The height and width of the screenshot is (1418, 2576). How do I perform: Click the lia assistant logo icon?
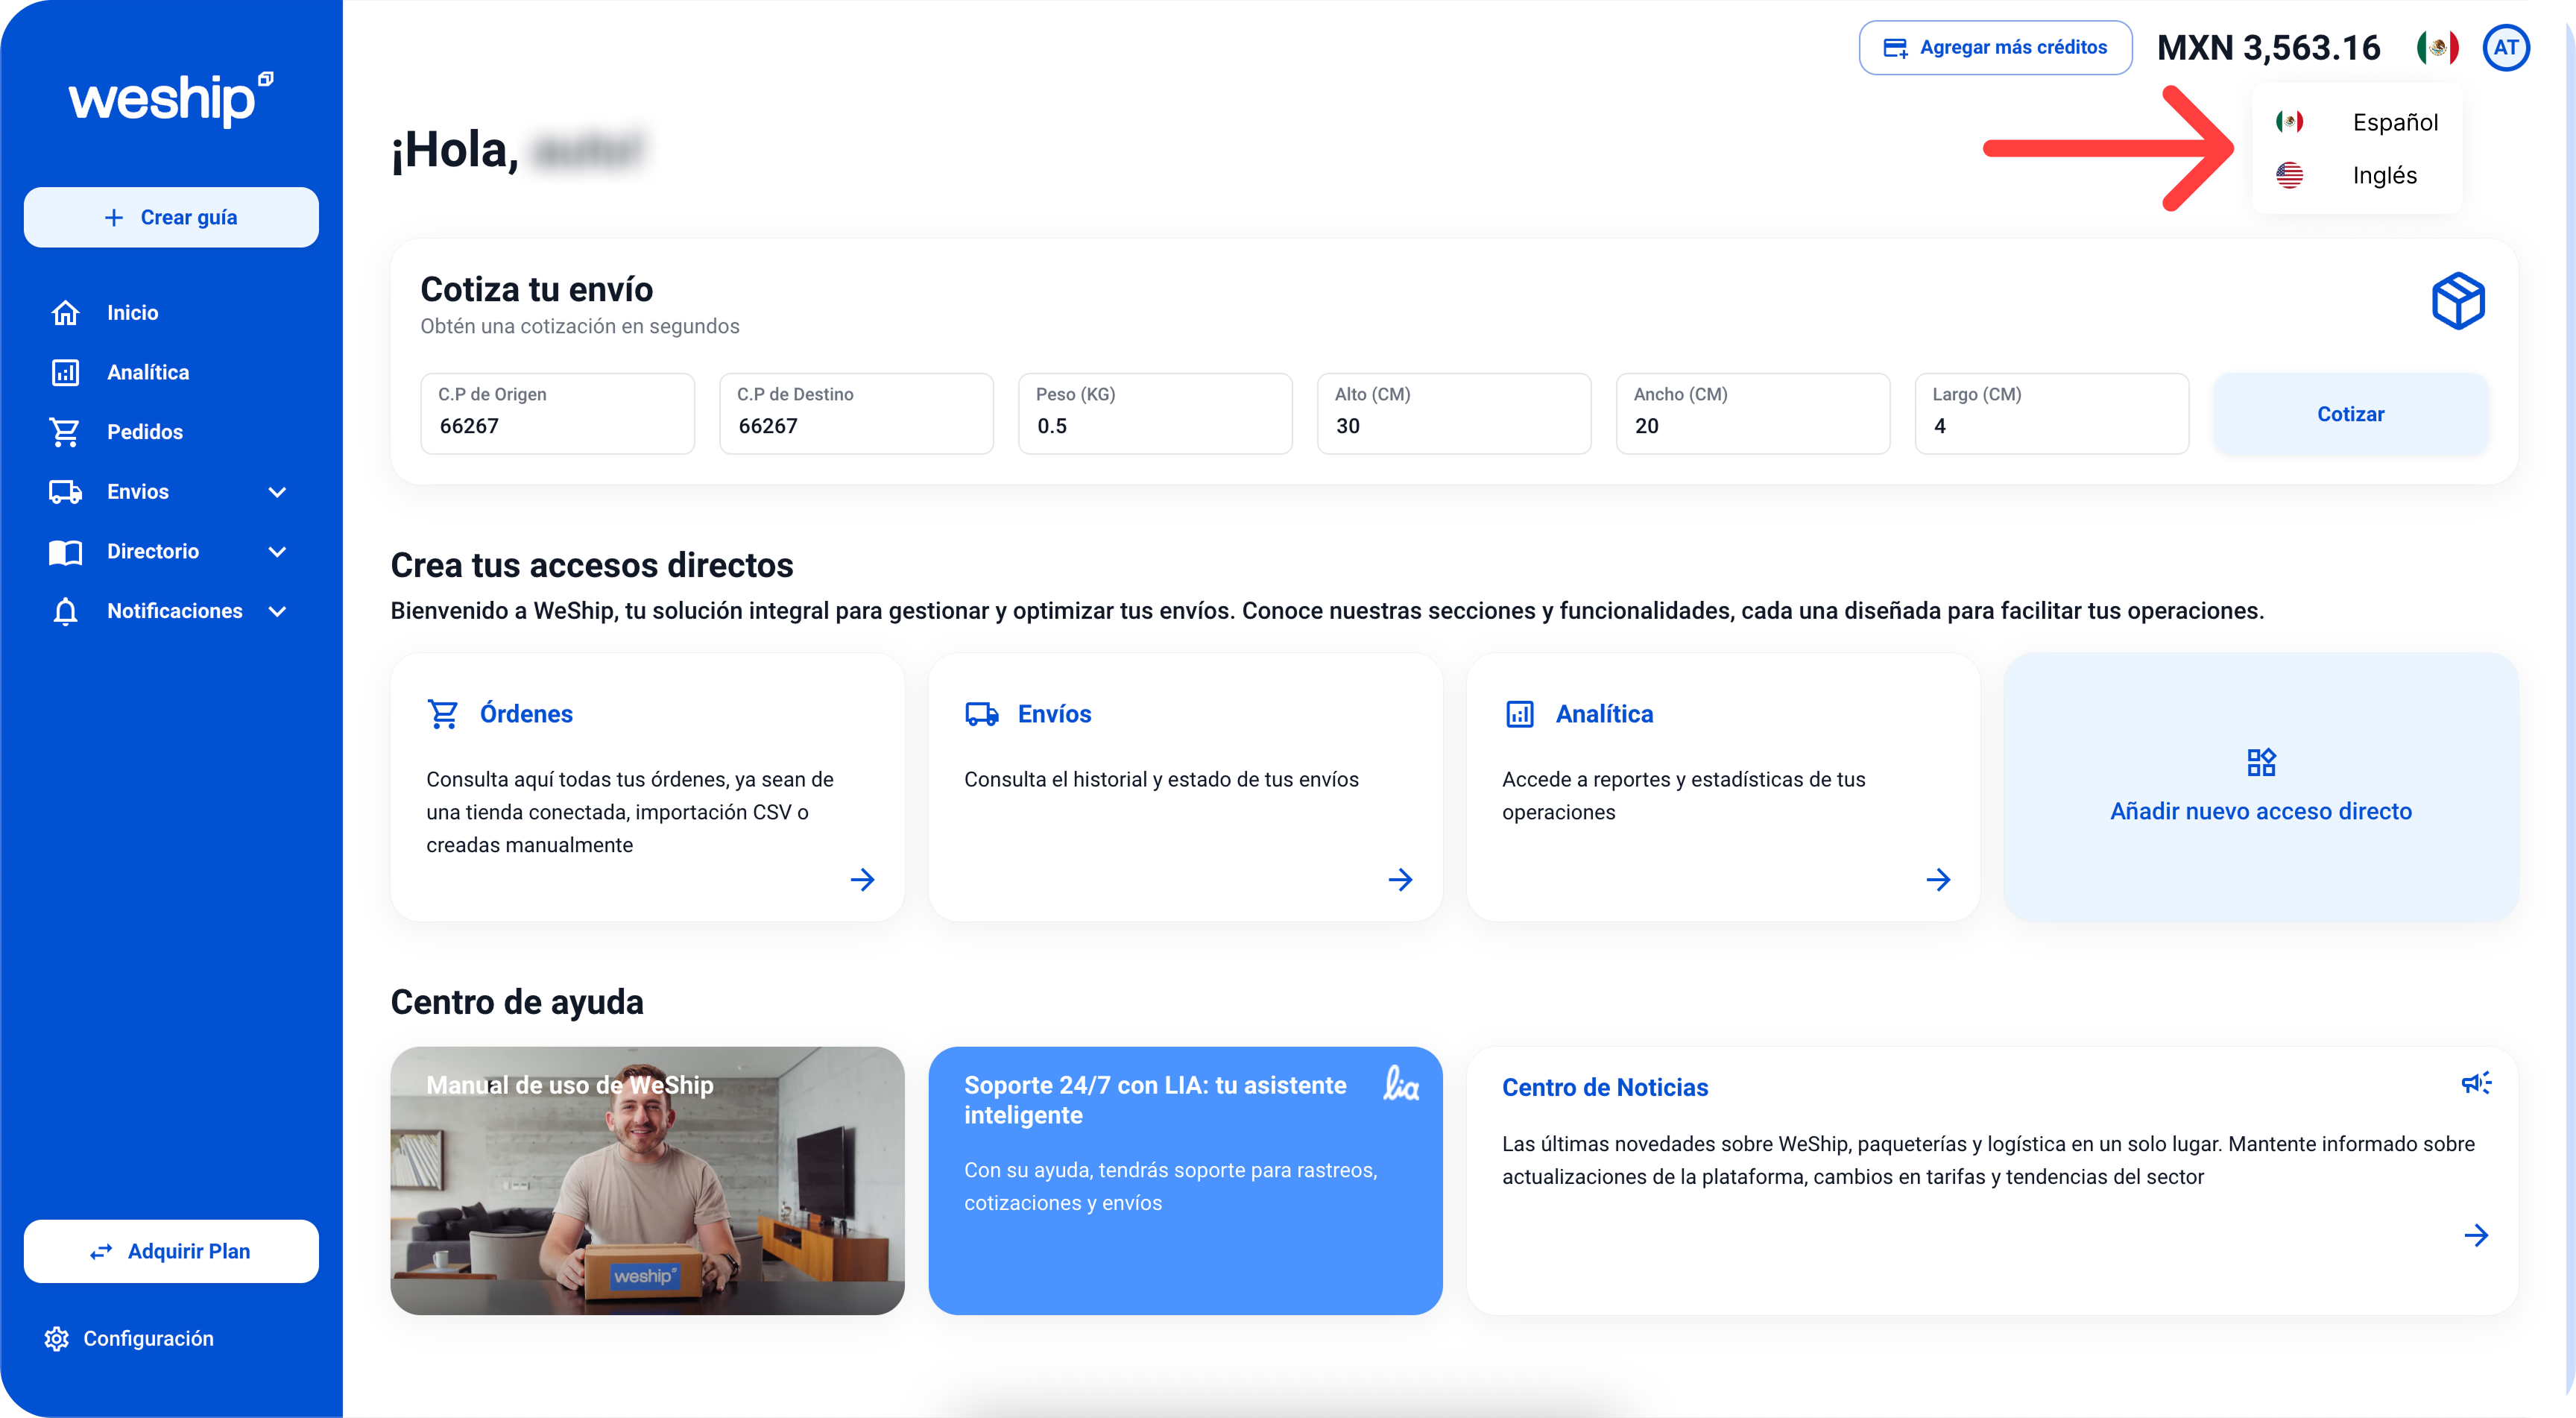(1401, 1084)
